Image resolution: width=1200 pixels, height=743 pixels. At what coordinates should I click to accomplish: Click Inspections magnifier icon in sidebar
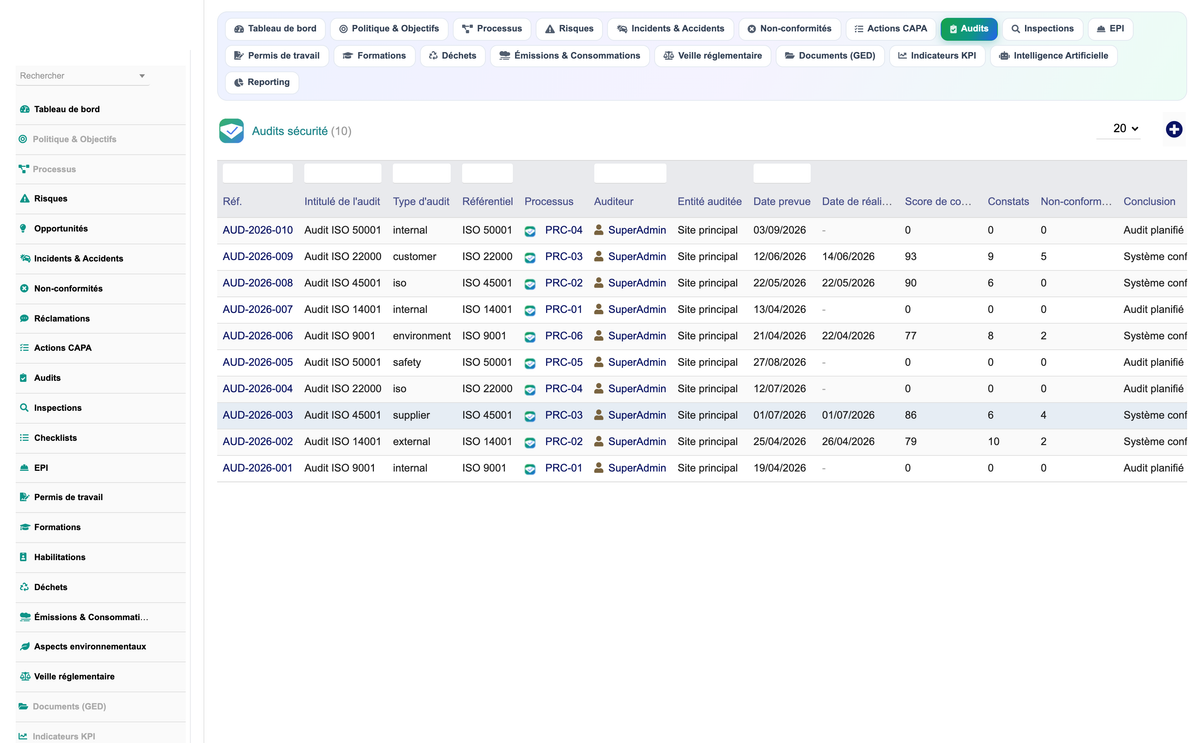pos(24,408)
